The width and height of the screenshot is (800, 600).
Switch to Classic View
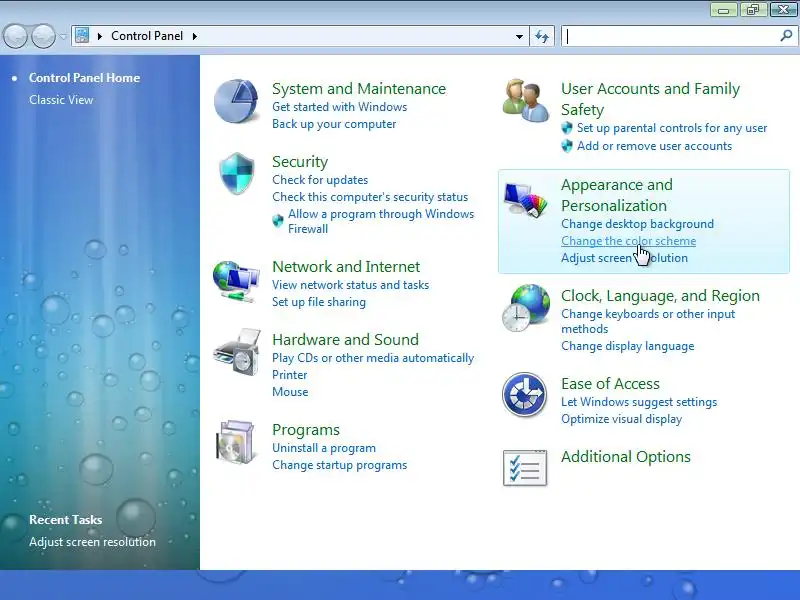click(x=61, y=99)
